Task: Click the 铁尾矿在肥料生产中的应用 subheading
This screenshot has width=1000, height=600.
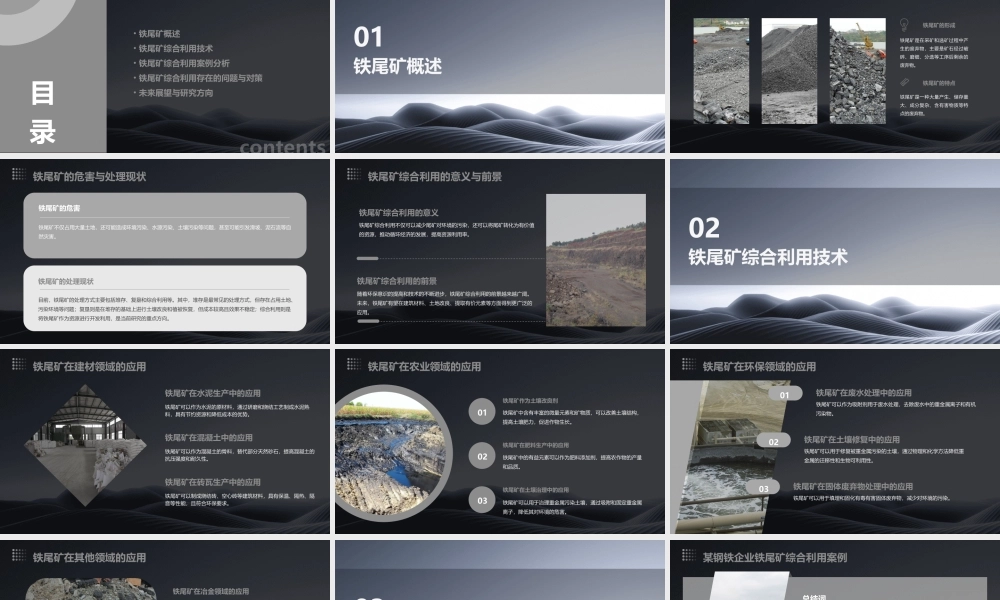Action: point(535,445)
